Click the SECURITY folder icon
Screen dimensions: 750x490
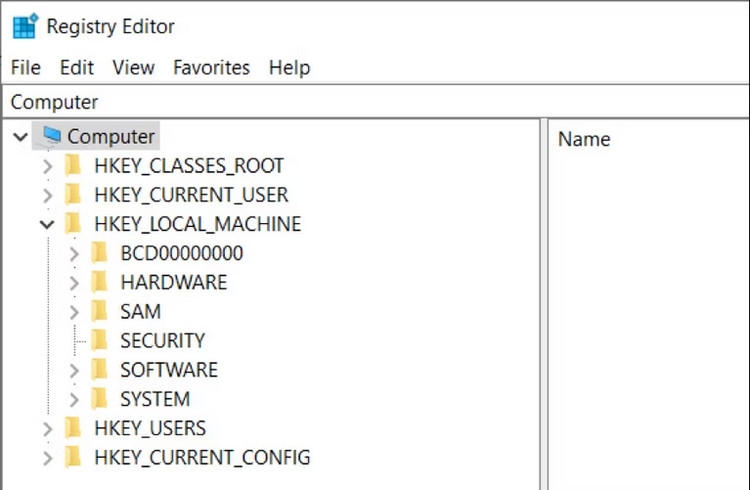coord(99,341)
